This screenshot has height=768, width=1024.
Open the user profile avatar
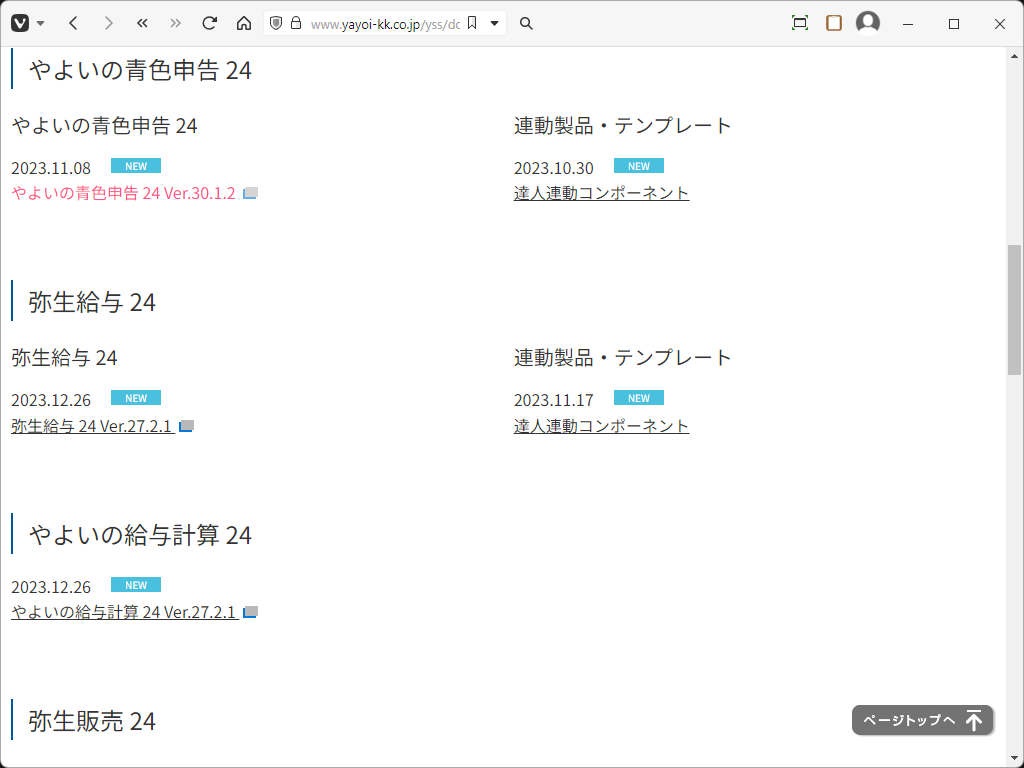point(867,23)
